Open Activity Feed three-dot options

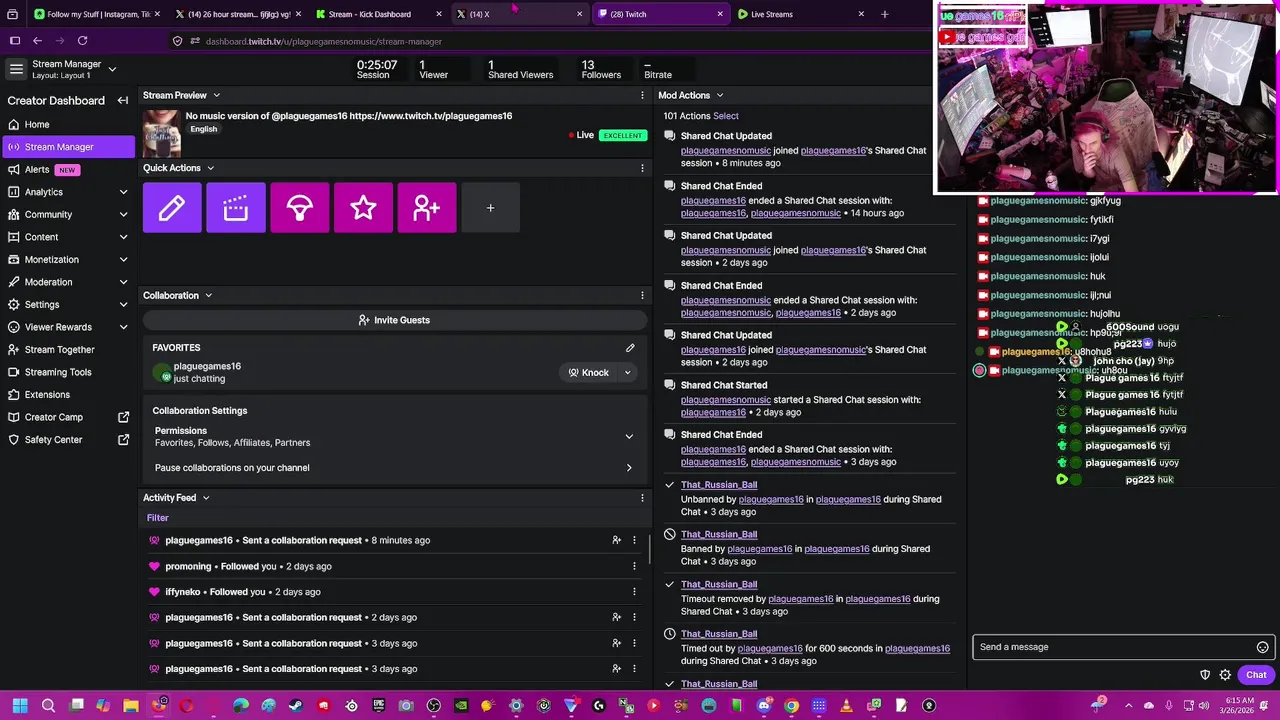642,497
